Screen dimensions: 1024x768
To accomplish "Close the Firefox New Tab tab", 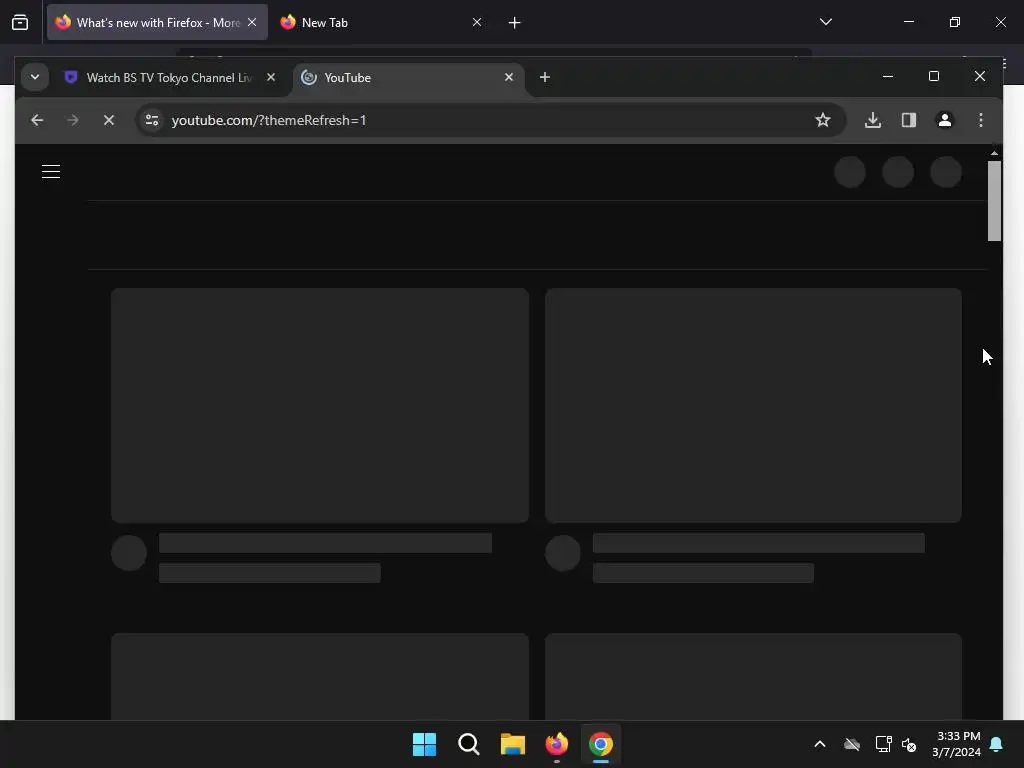I will 477,22.
